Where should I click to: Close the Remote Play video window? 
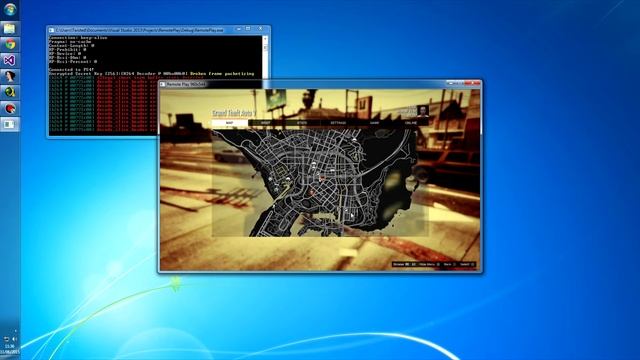473,83
